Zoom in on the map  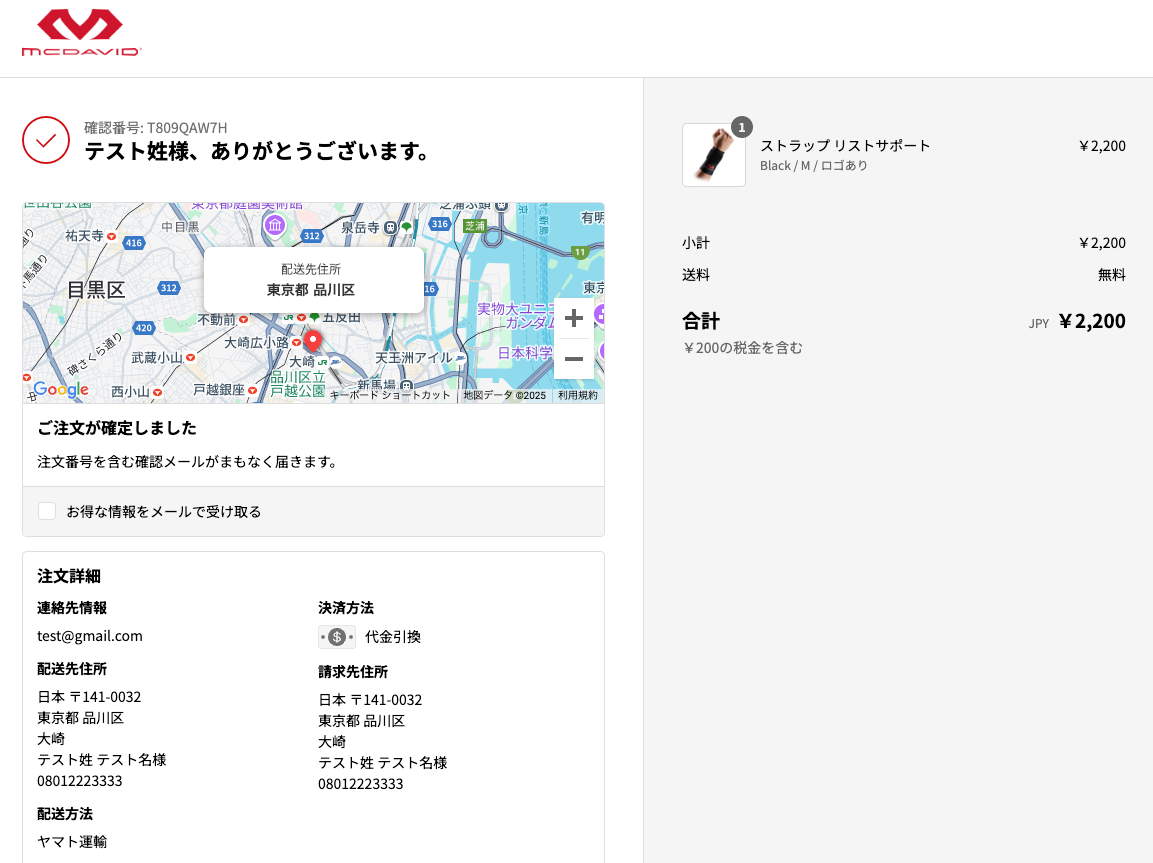point(574,319)
